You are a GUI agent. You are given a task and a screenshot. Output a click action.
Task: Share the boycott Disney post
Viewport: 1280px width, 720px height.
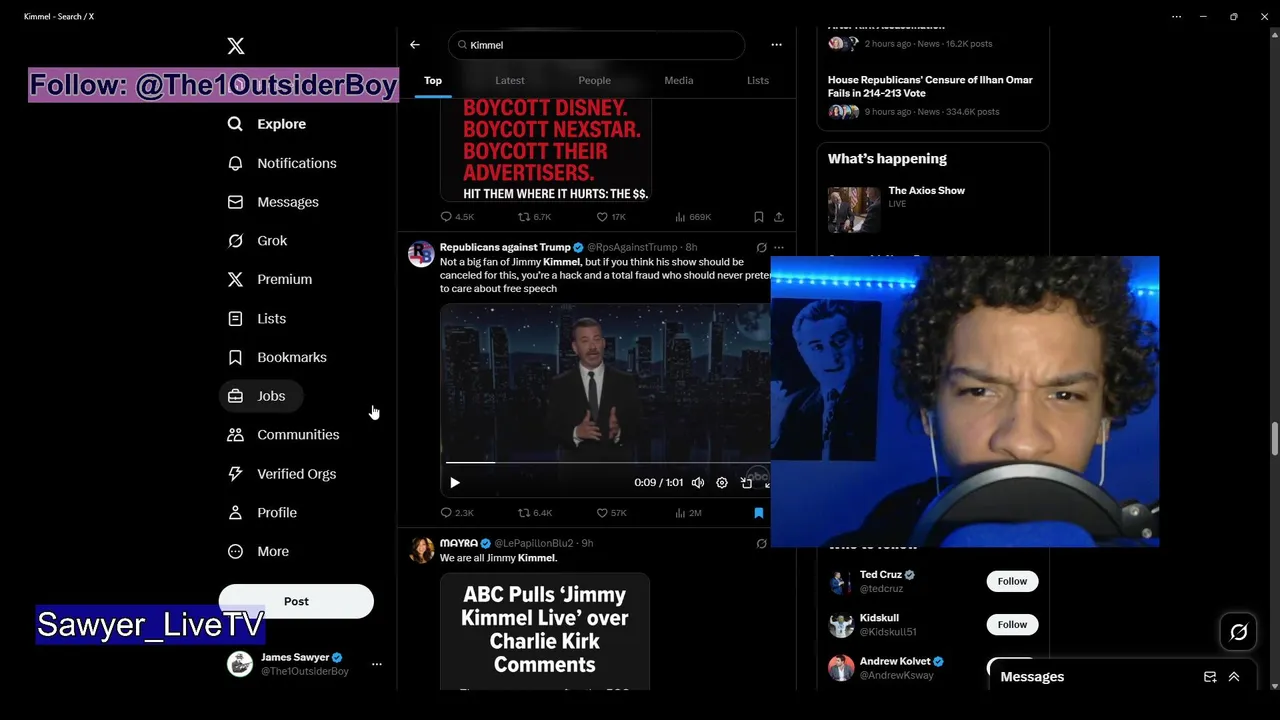pos(779,217)
